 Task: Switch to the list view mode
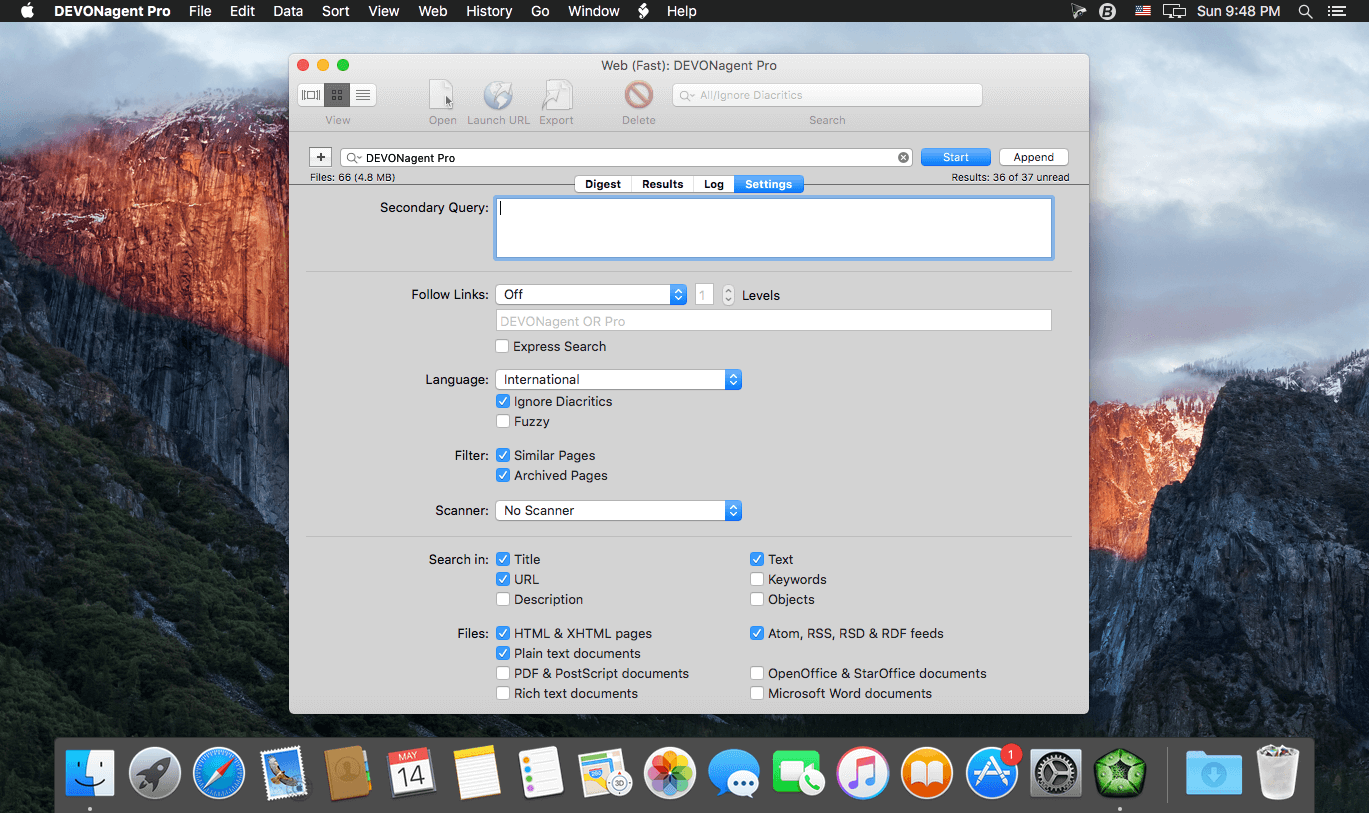363,95
